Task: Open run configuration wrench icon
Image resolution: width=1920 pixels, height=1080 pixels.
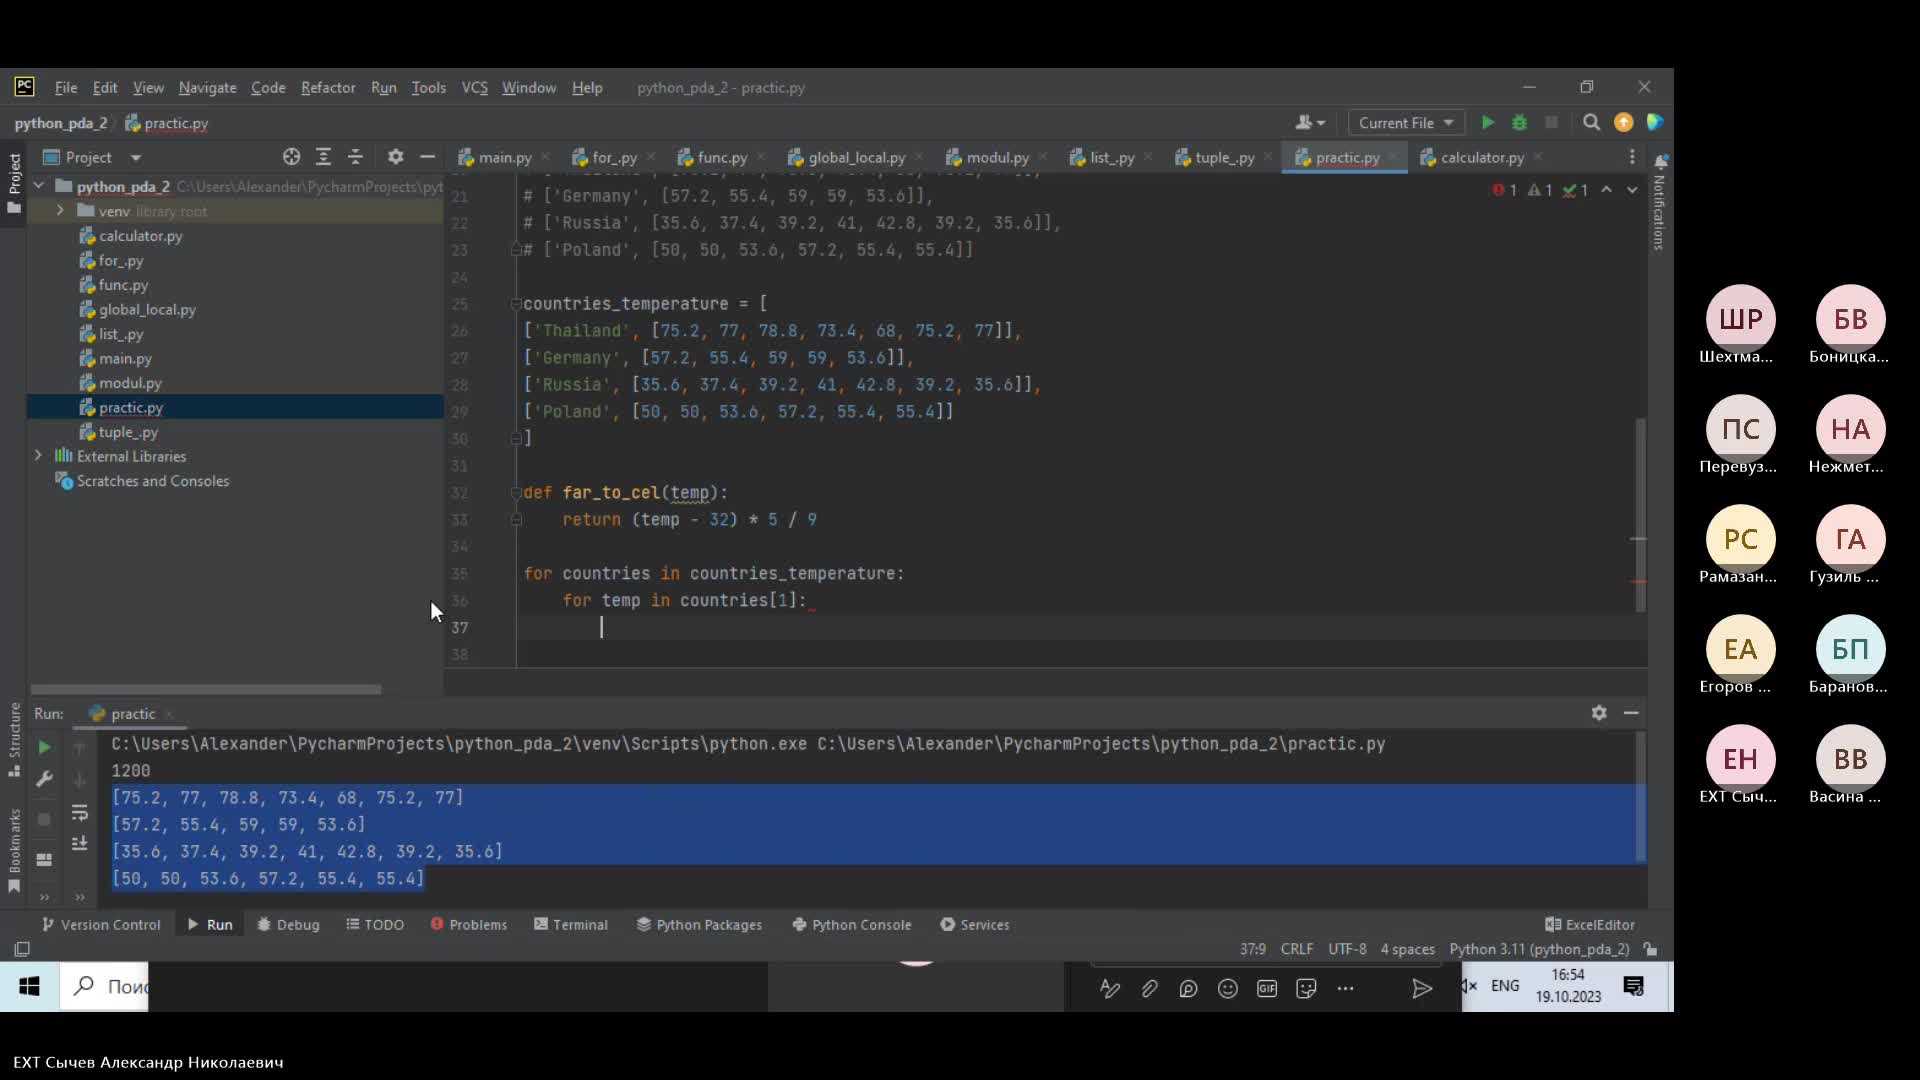Action: point(44,779)
